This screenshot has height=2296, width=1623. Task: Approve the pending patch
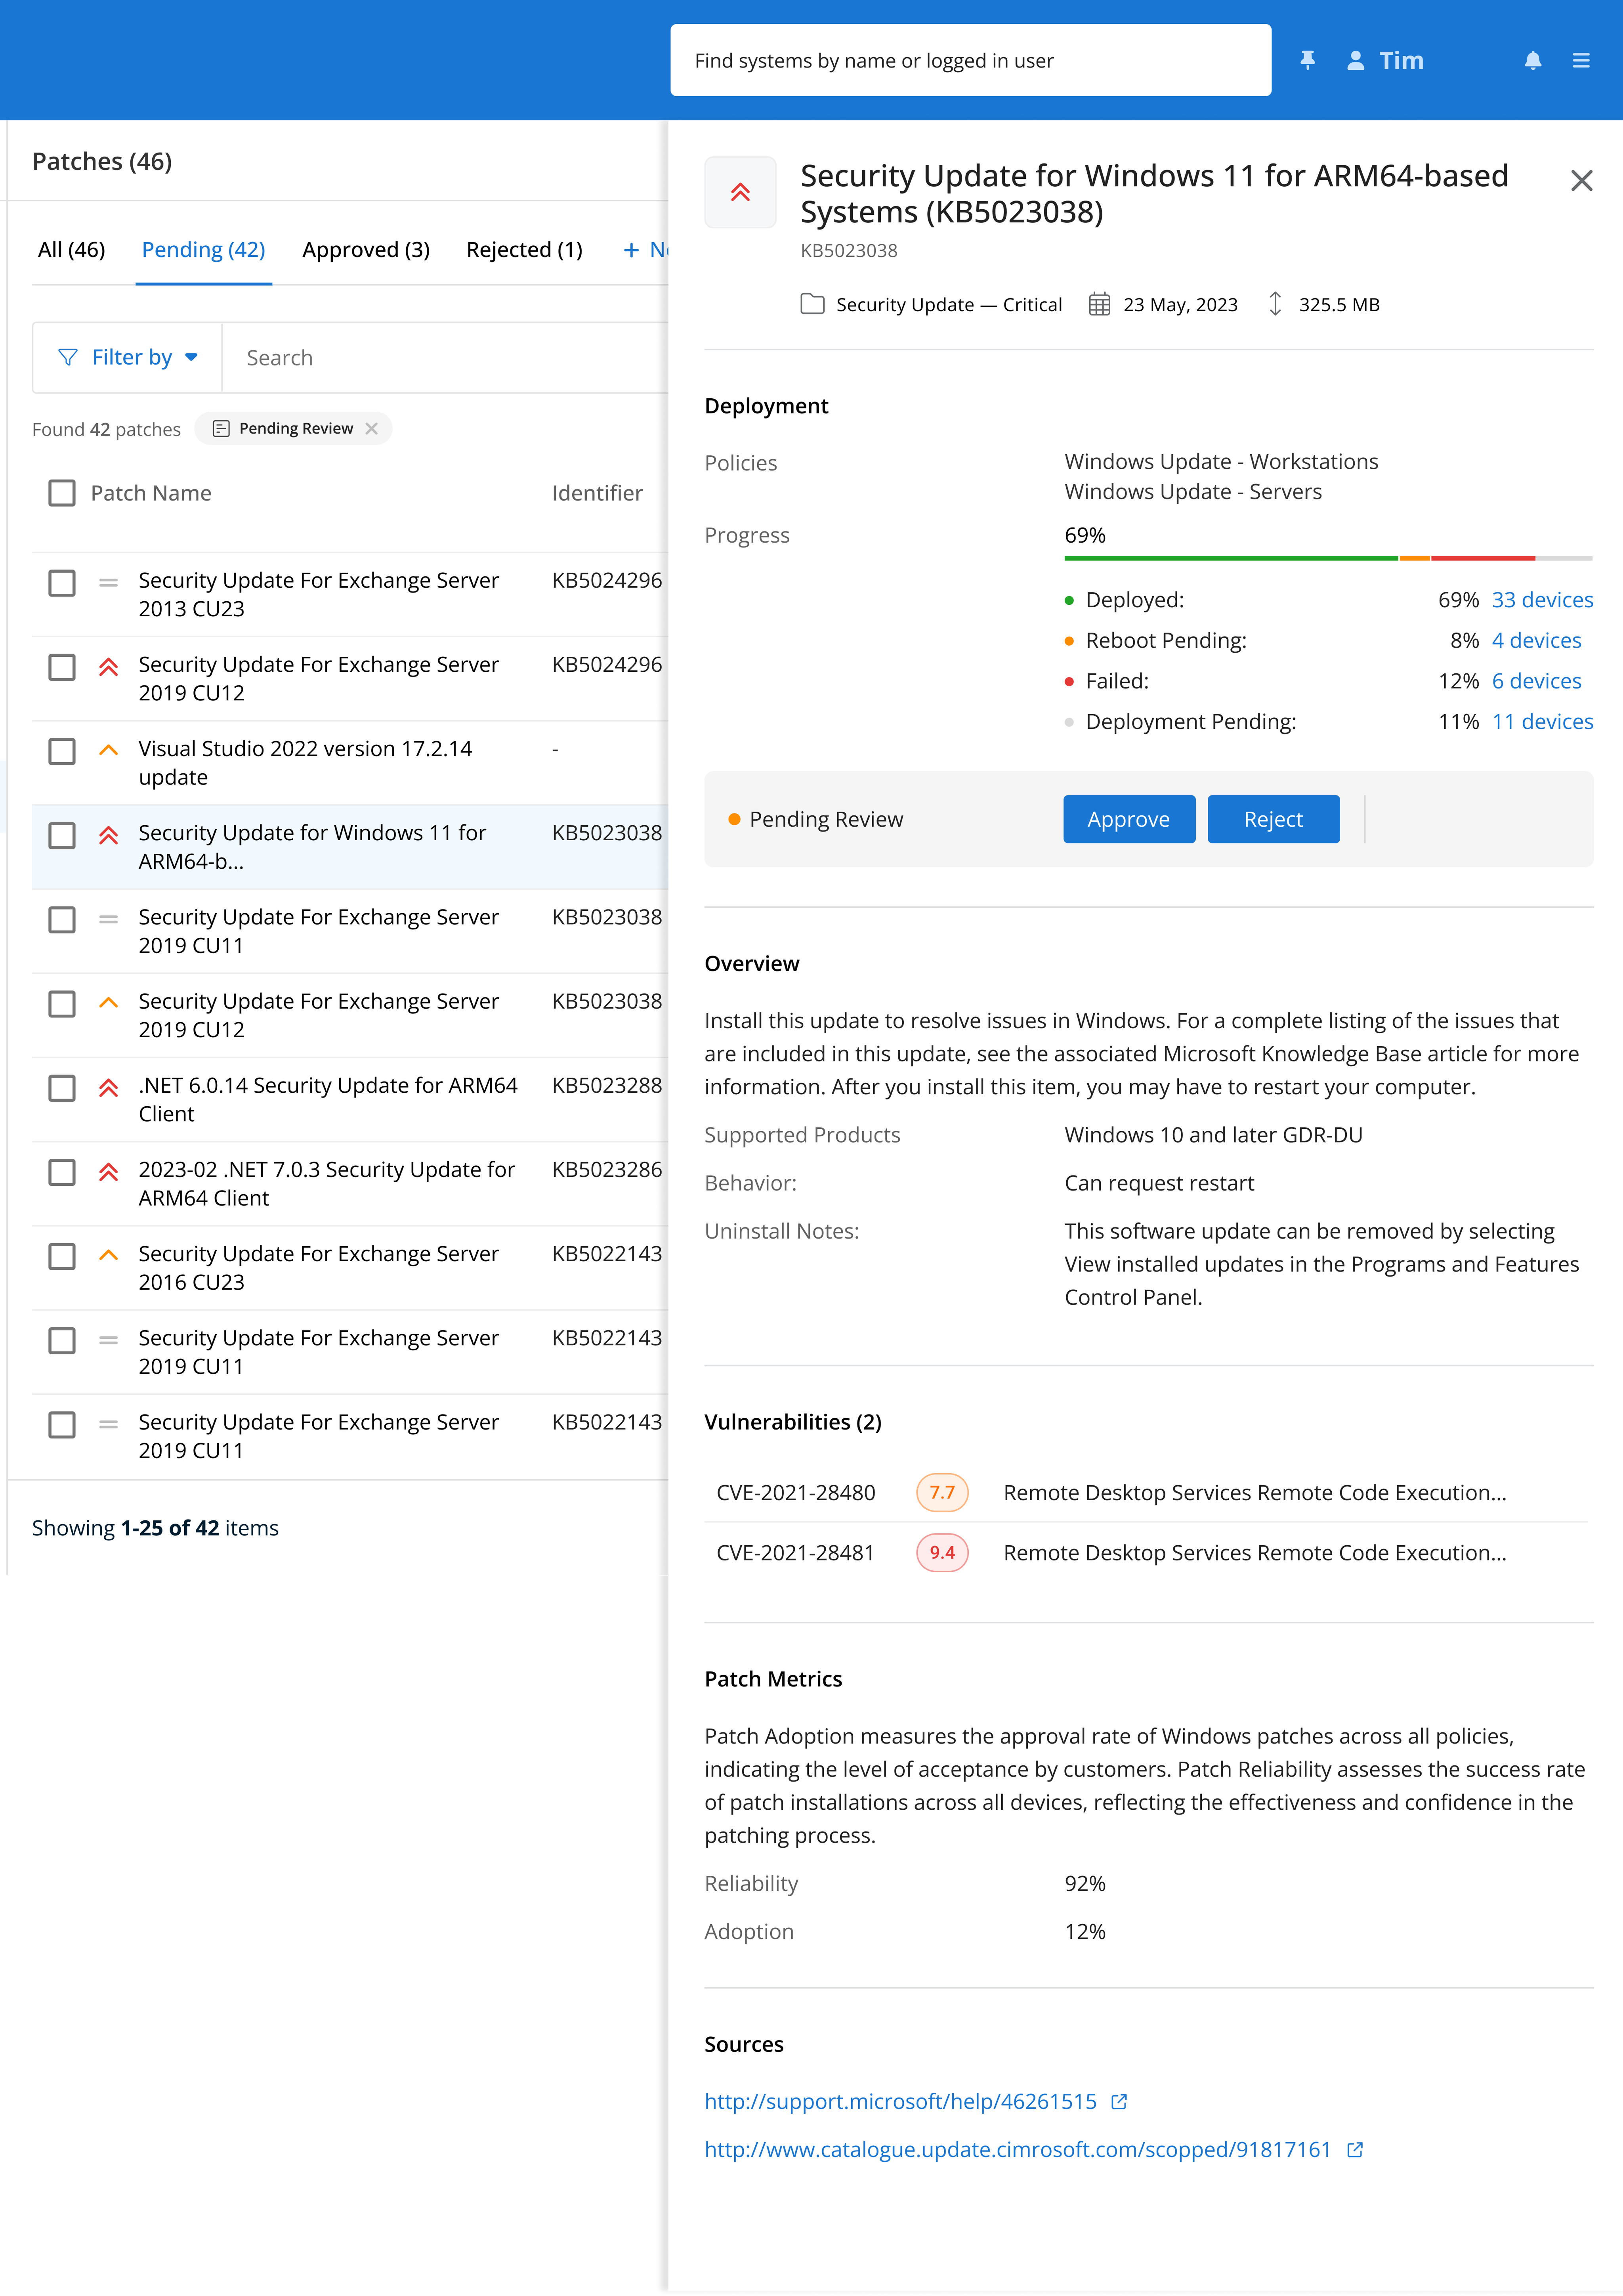click(1129, 819)
